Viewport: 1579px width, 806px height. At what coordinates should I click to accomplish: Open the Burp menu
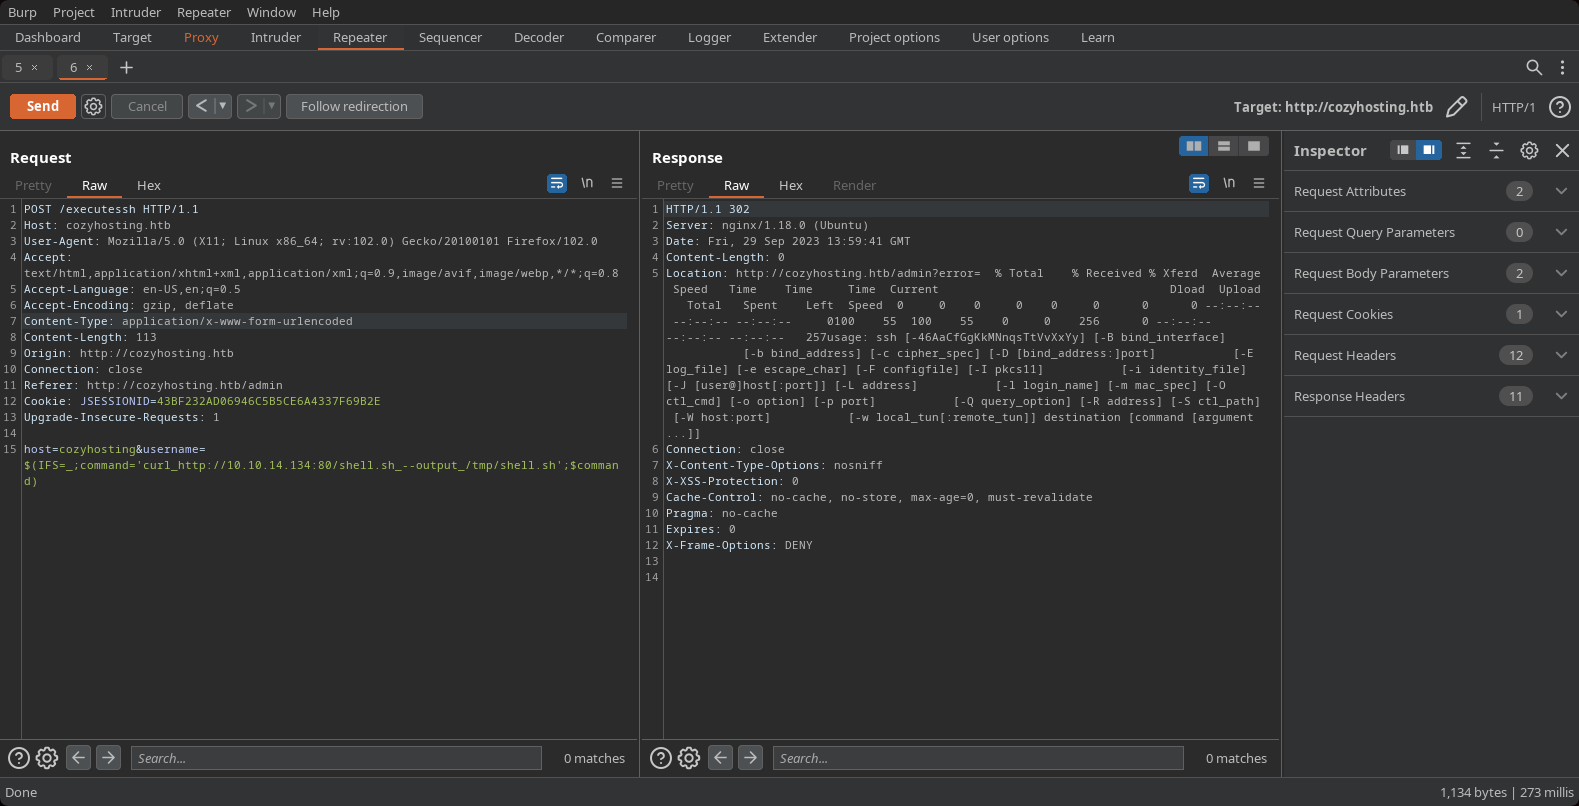(22, 12)
